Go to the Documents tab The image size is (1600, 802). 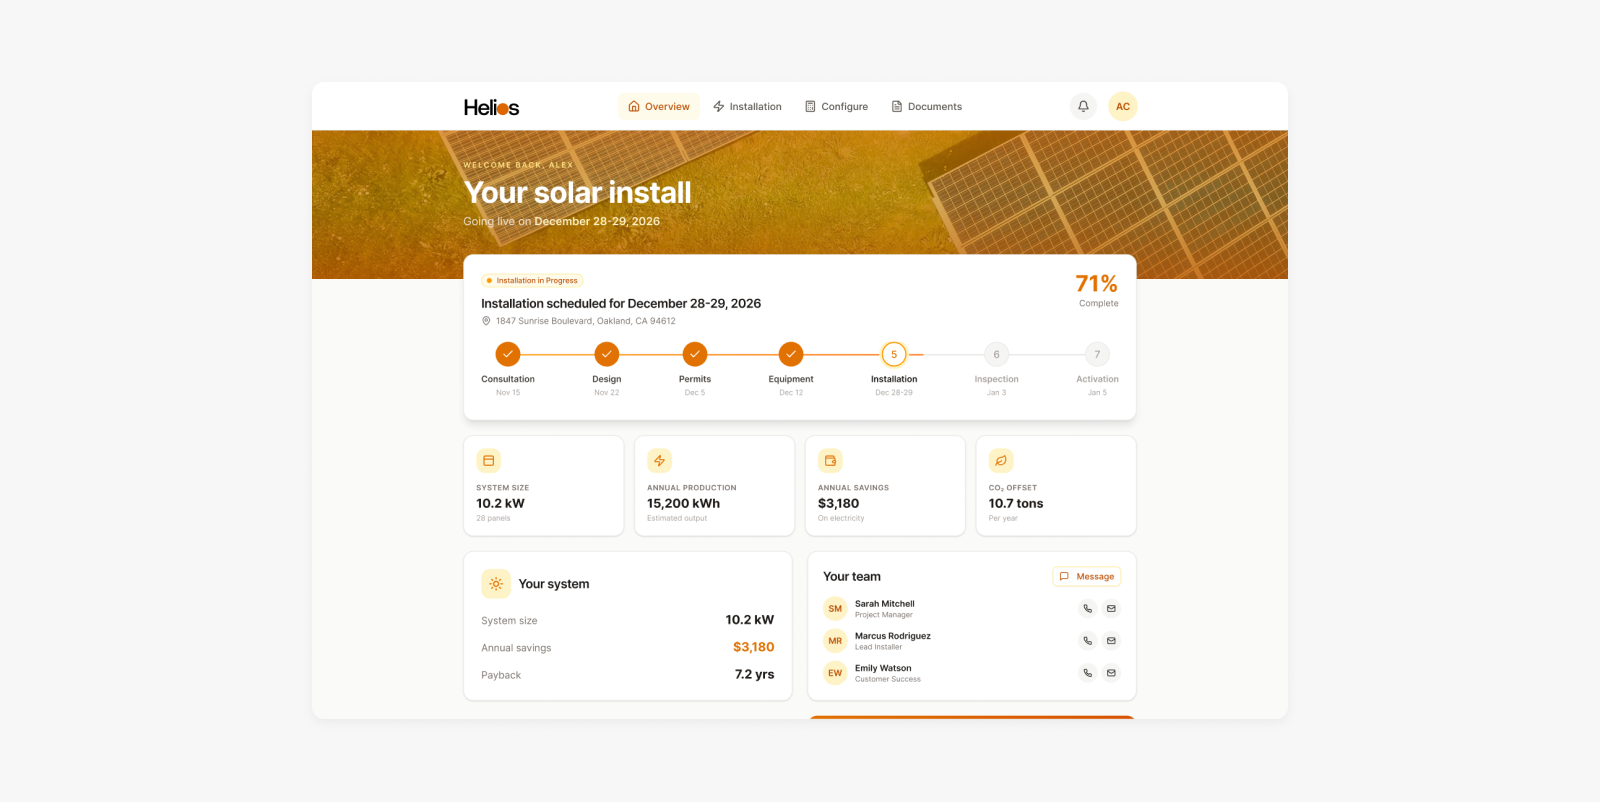coord(926,107)
